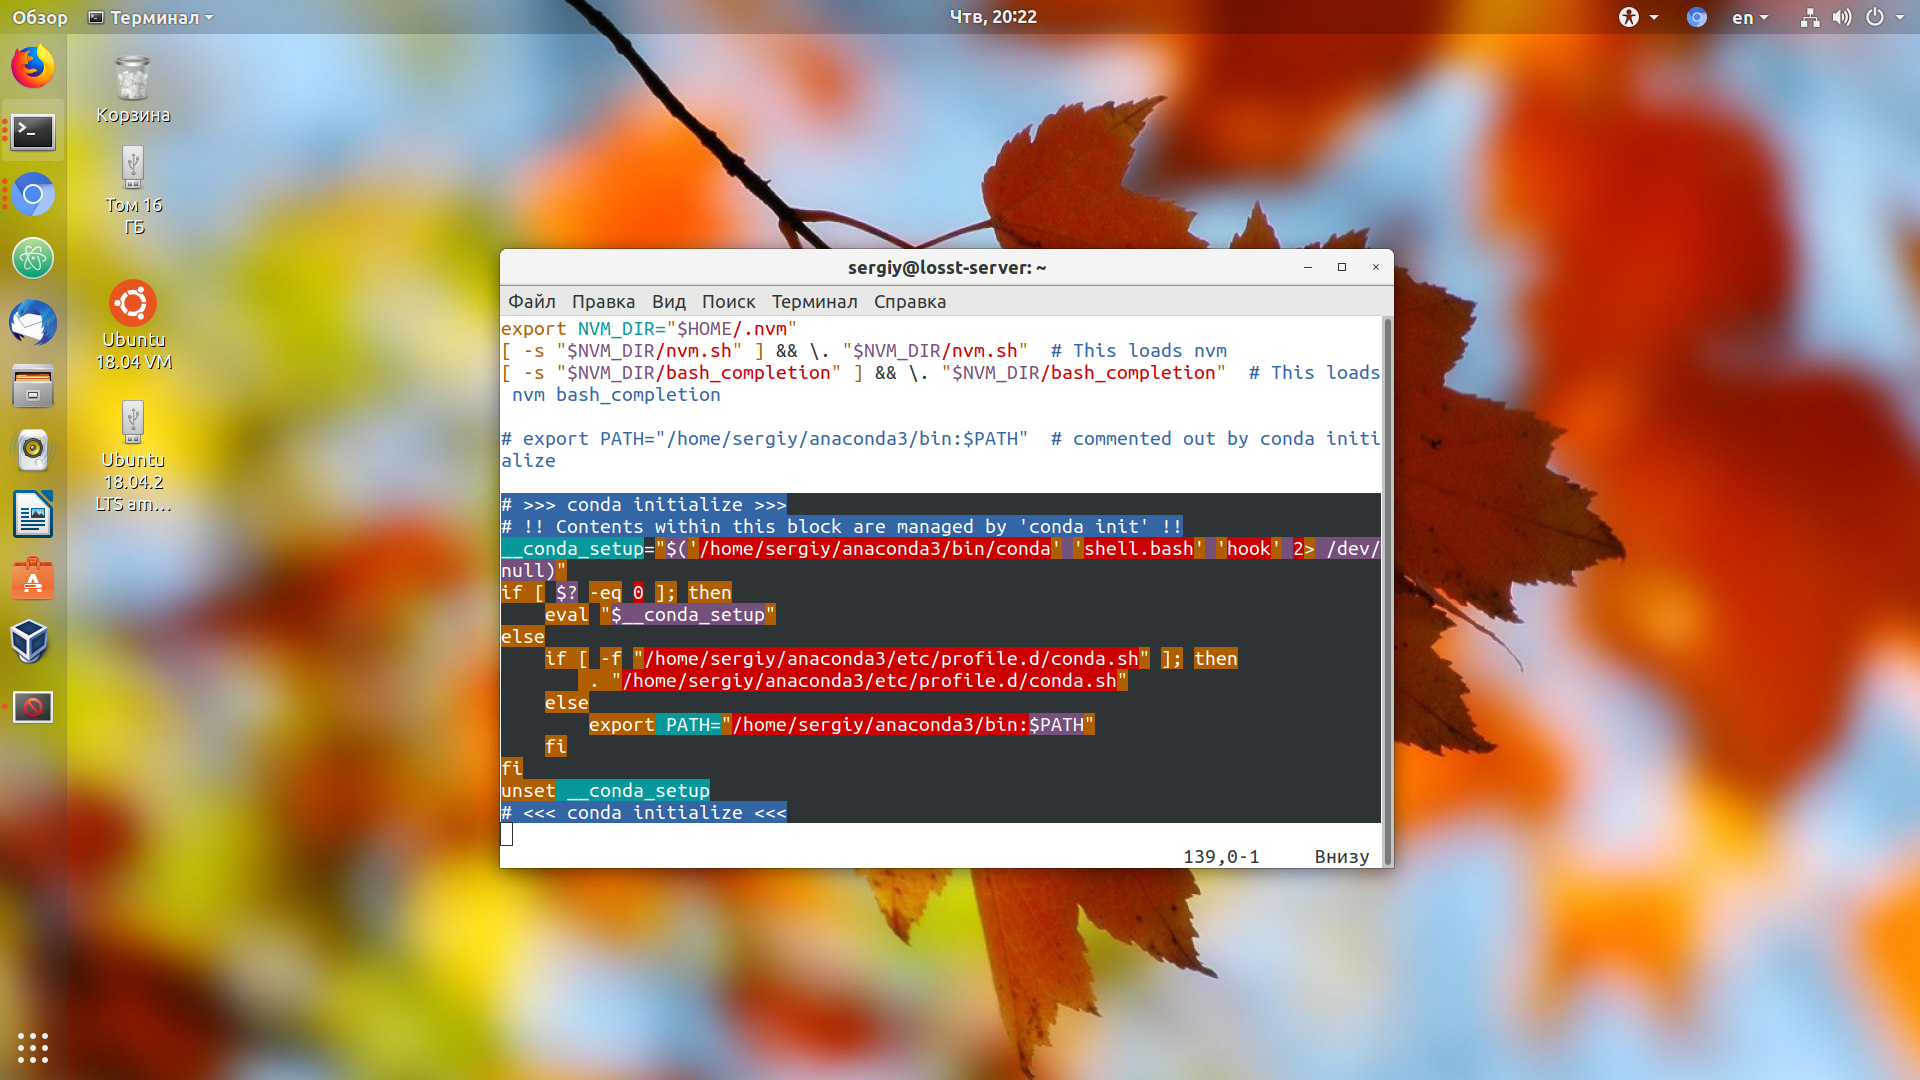
Task: Open the en keyboard layout dropdown
Action: point(1750,17)
